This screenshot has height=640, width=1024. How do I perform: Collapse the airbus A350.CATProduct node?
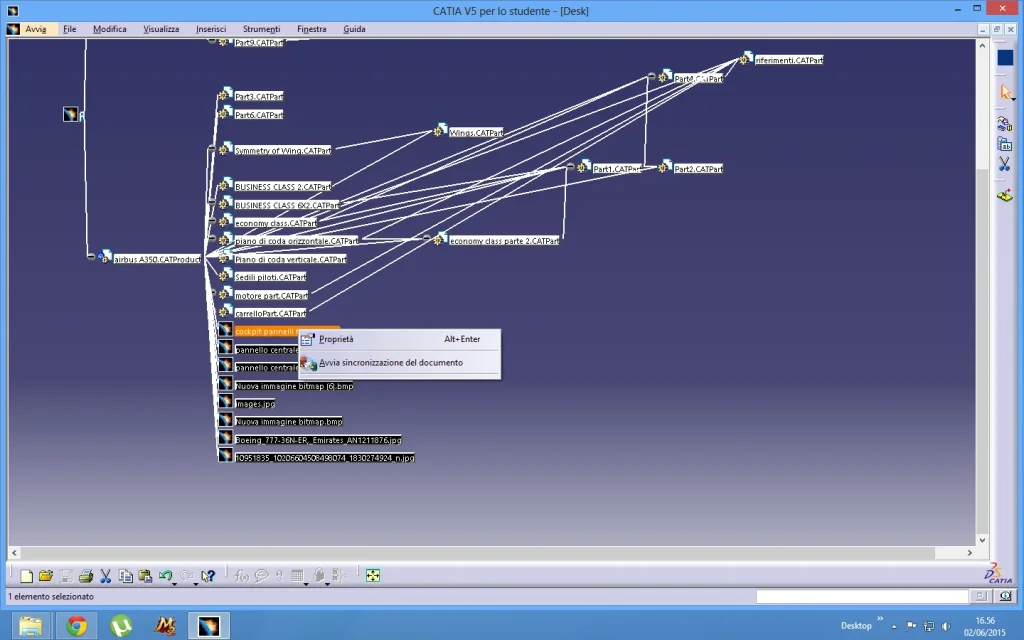click(x=91, y=257)
